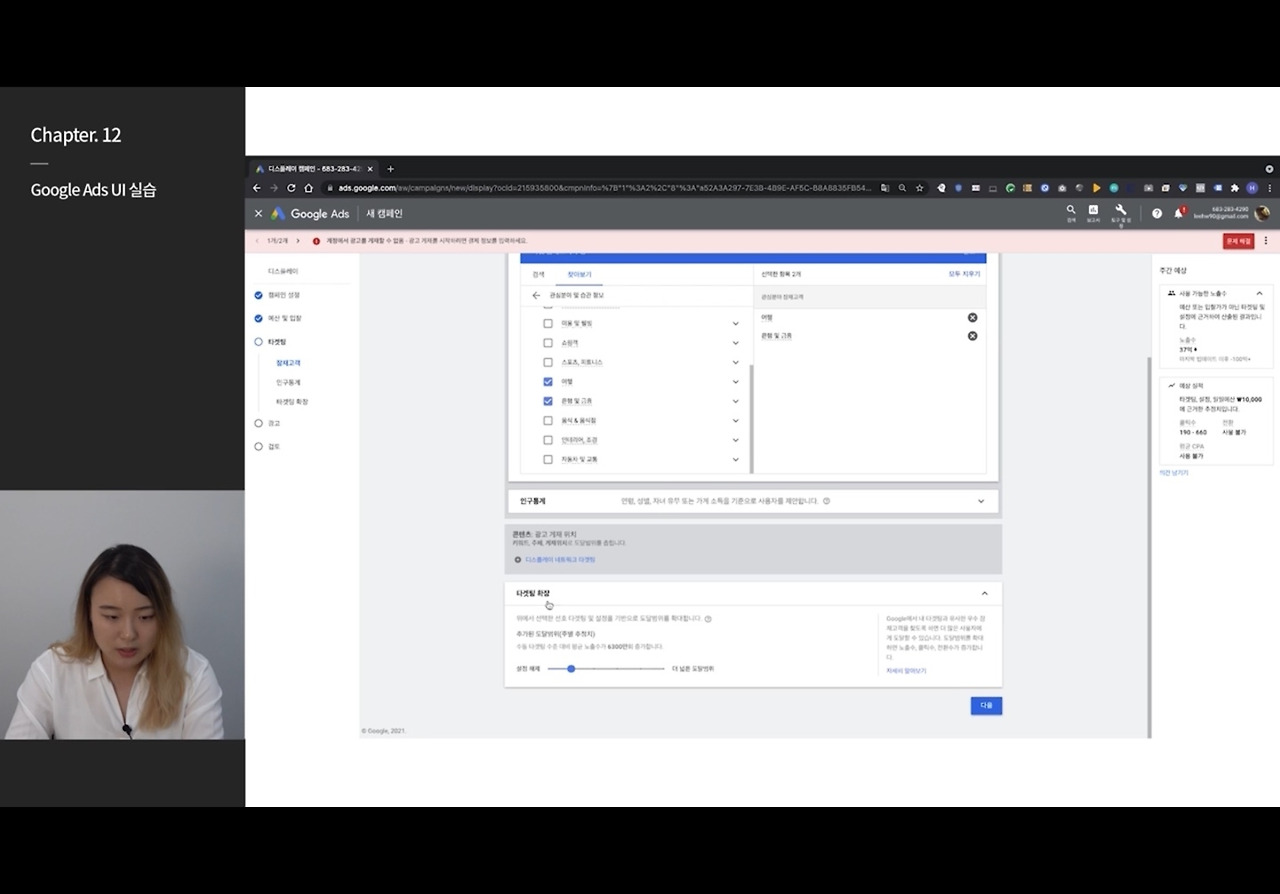Select the 찾아보기 tab
Image resolution: width=1280 pixels, height=894 pixels.
pos(579,274)
